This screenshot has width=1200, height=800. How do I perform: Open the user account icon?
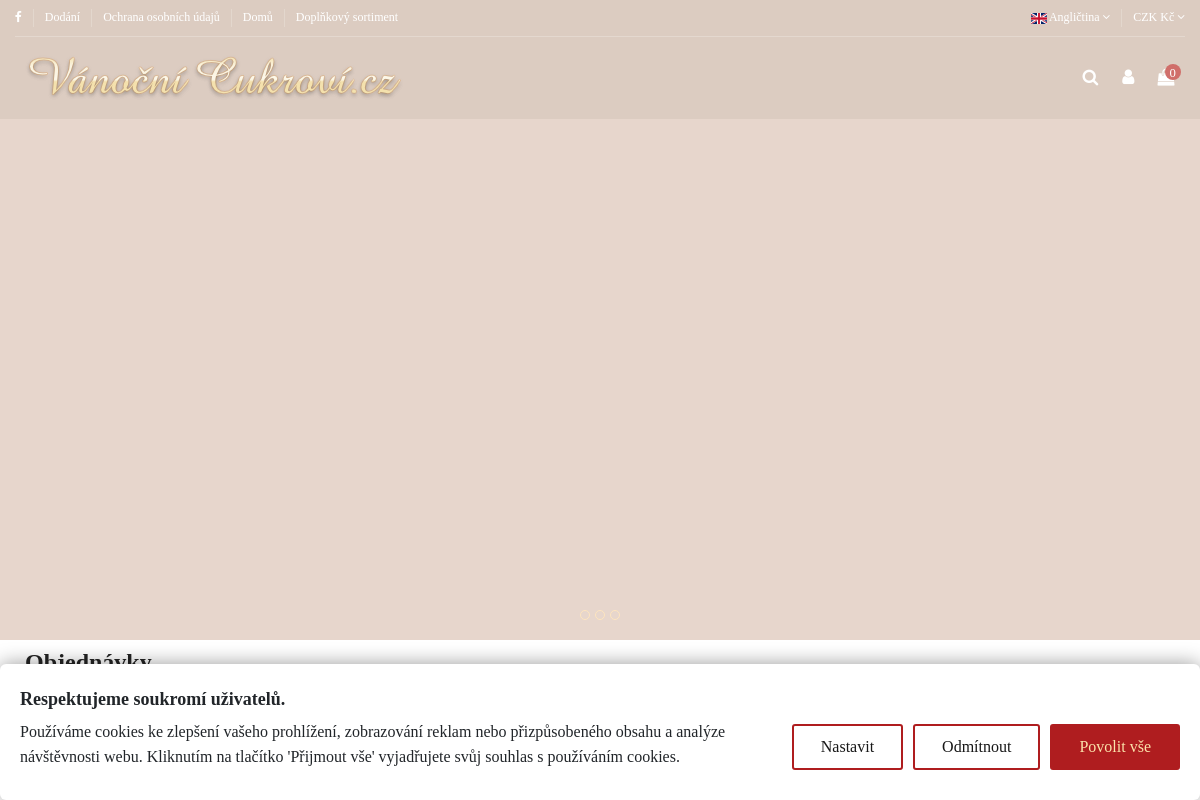tap(1128, 78)
